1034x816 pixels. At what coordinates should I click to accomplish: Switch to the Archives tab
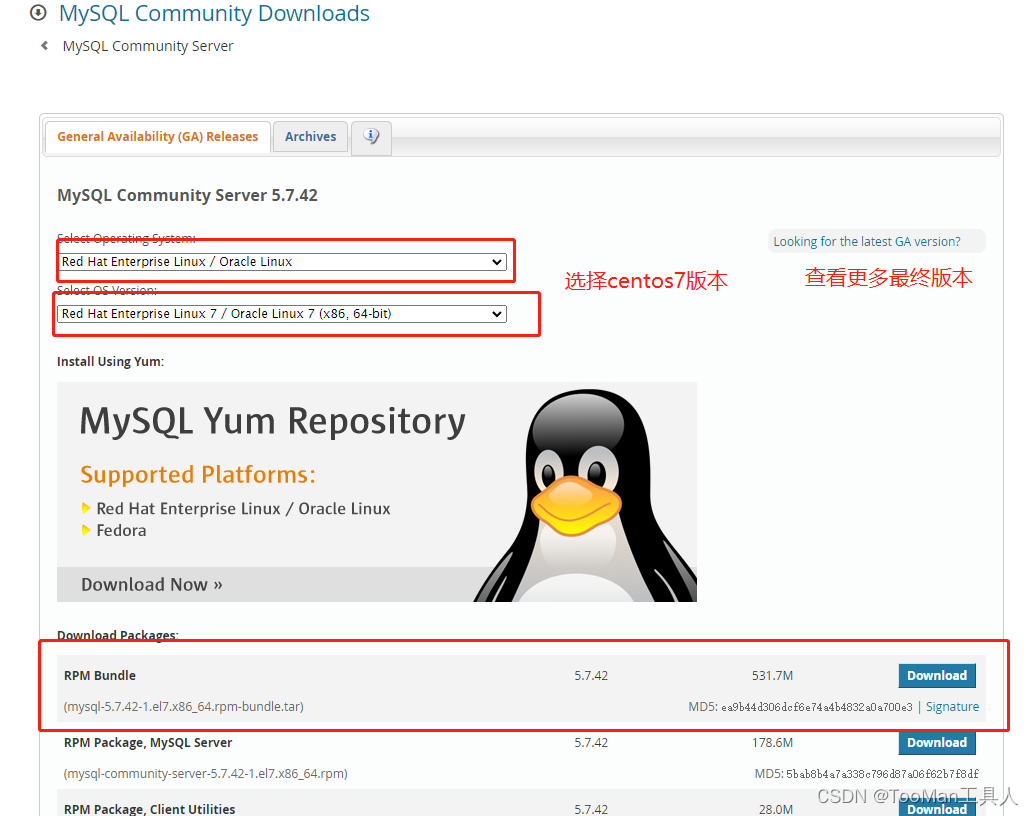(x=310, y=137)
